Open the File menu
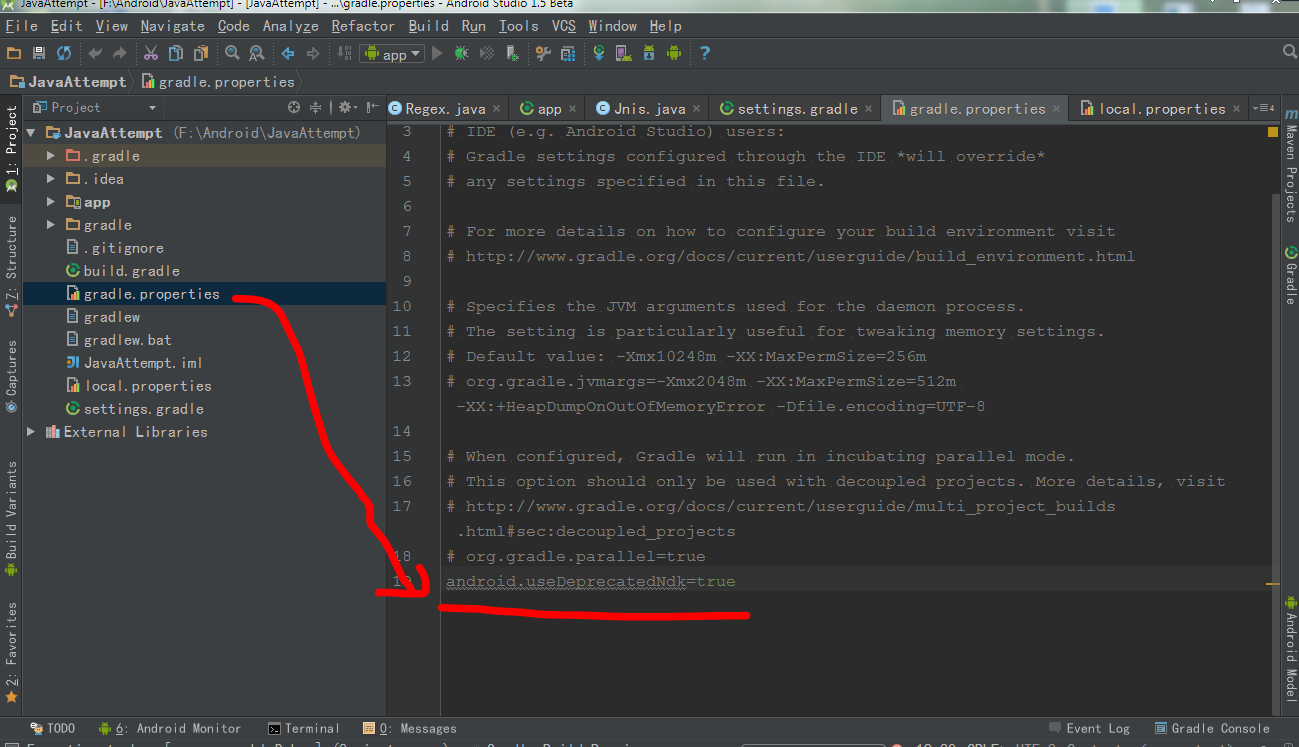This screenshot has height=747, width=1299. pos(21,26)
